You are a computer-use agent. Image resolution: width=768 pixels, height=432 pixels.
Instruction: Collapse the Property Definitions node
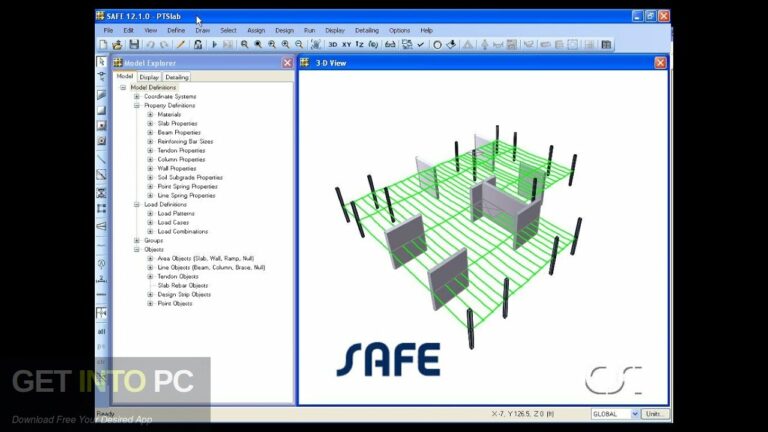coord(137,105)
